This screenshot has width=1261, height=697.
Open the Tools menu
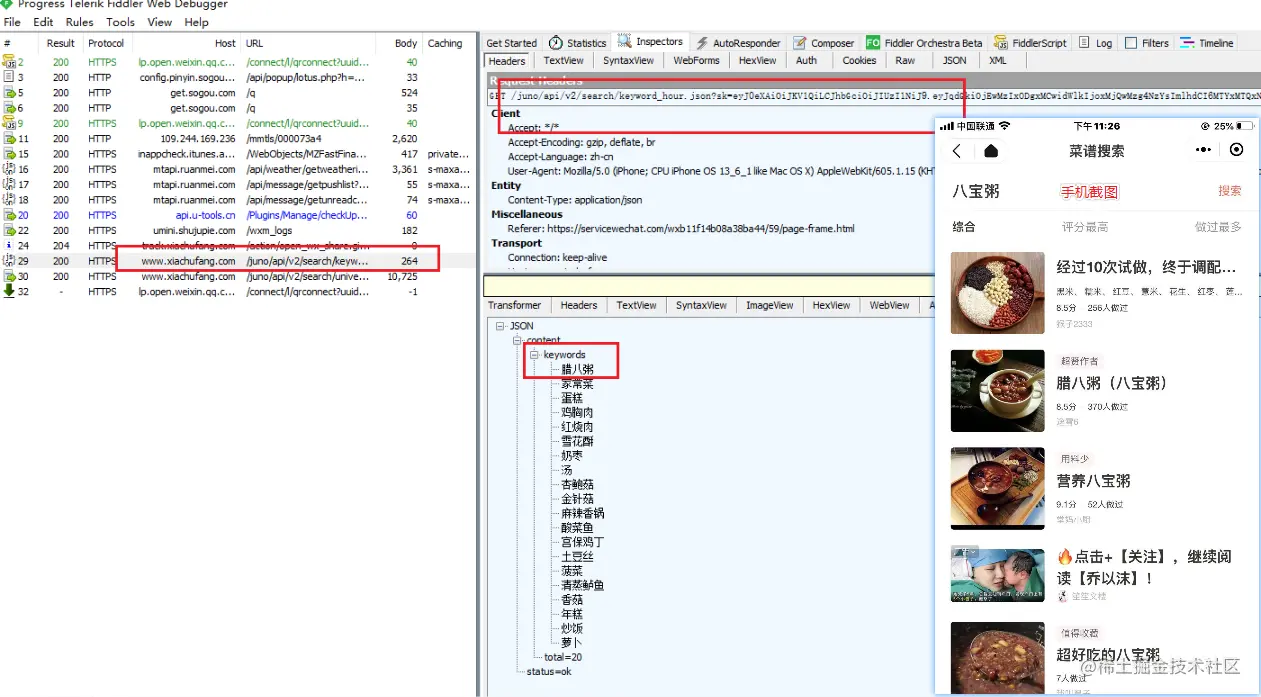pyautogui.click(x=120, y=22)
